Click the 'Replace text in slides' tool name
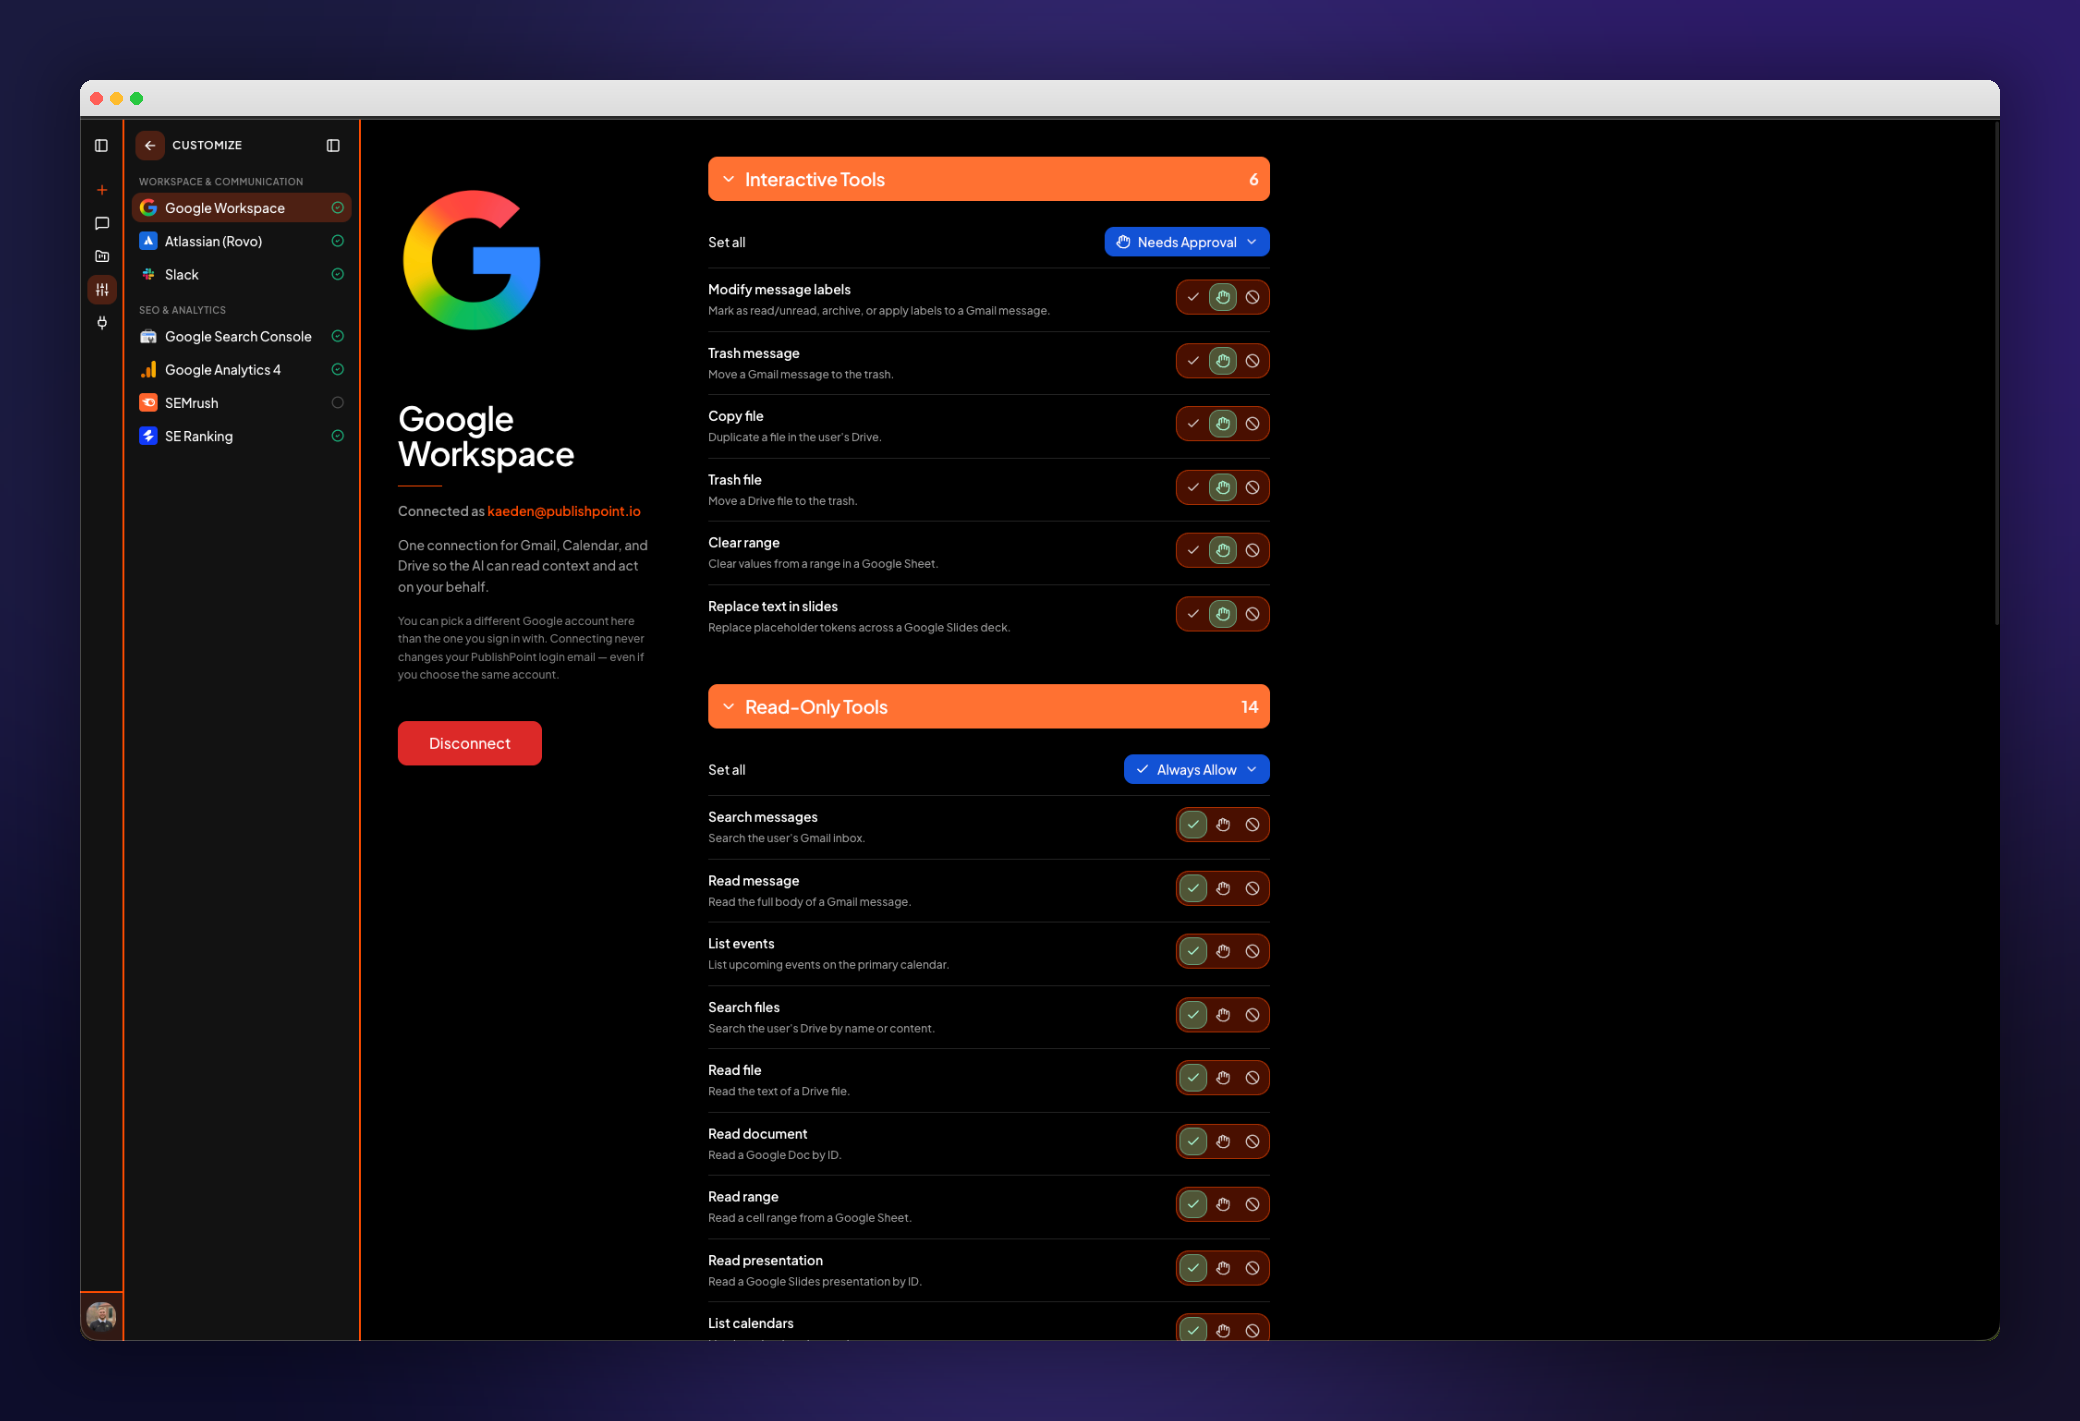This screenshot has width=2080, height=1421. coord(773,607)
